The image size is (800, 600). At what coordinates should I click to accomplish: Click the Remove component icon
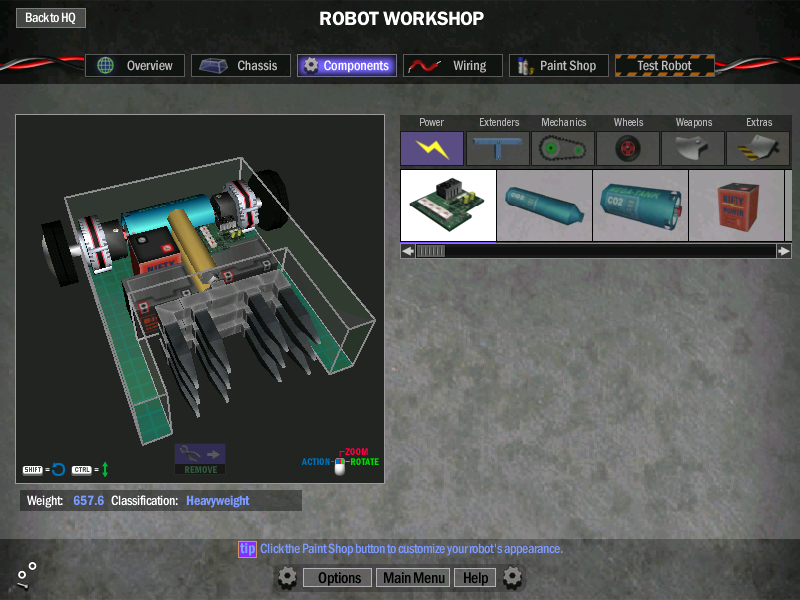click(200, 458)
